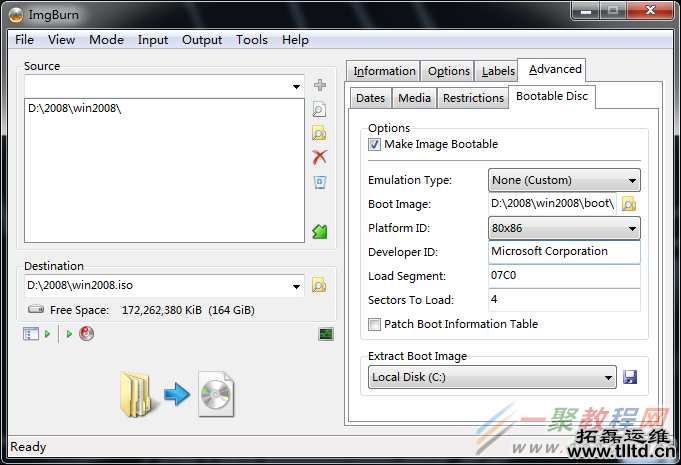Browse for destination file icon
The height and width of the screenshot is (465, 681).
coord(319,285)
